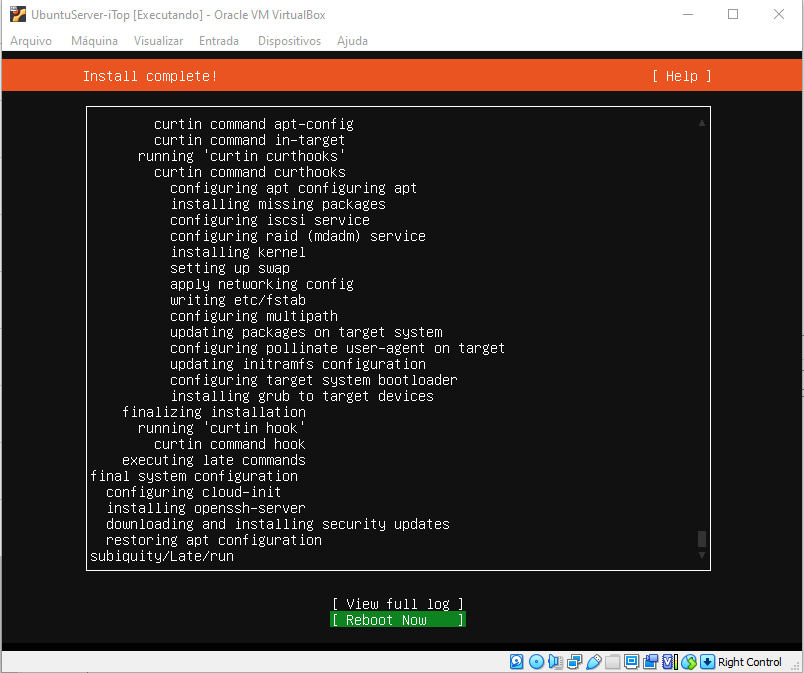The image size is (804, 673).
Task: Click the 'finalizing installation' log line
Action: pyautogui.click(x=214, y=412)
